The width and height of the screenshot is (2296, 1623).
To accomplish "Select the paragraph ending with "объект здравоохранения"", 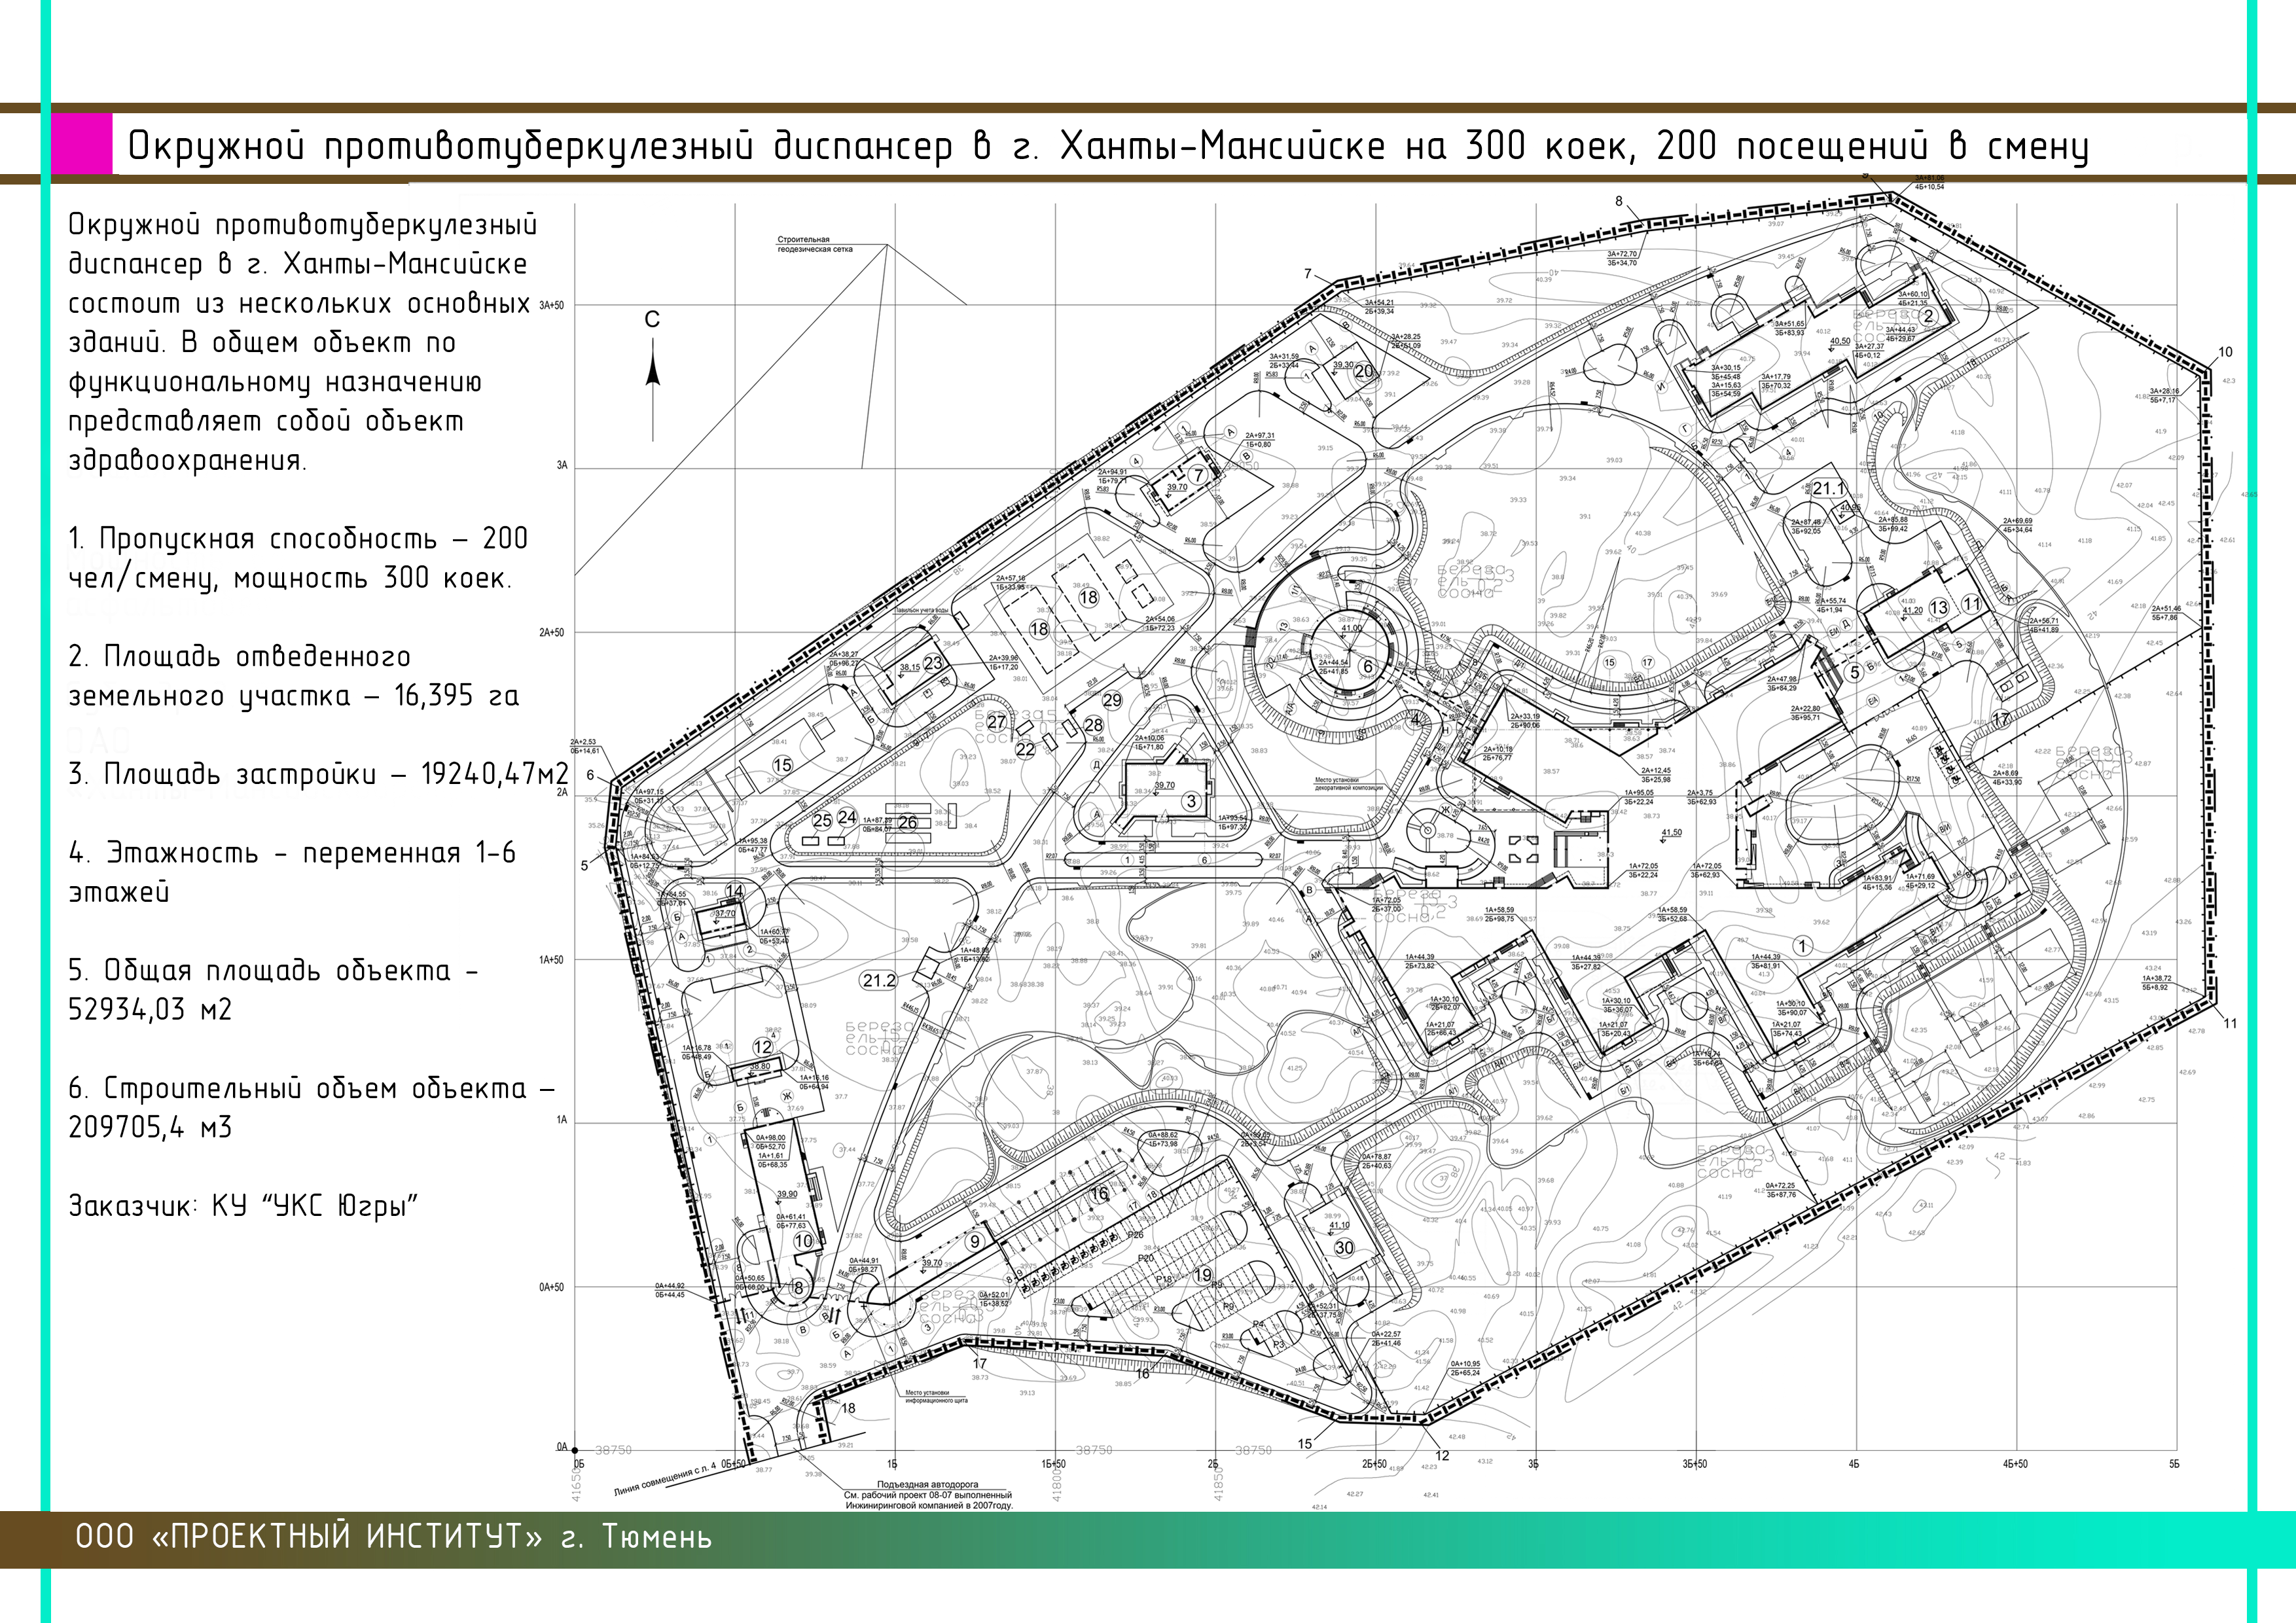I will coord(302,342).
